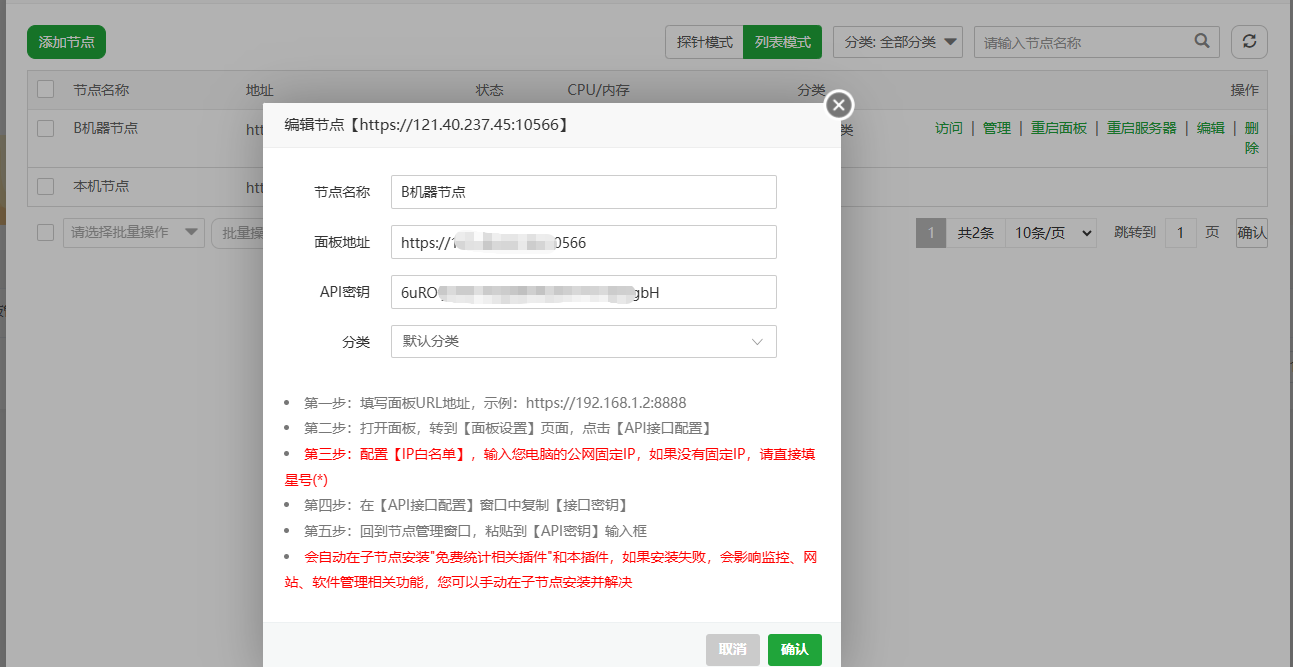Switch to 探针模式 view
This screenshot has width=1293, height=667.
[704, 42]
